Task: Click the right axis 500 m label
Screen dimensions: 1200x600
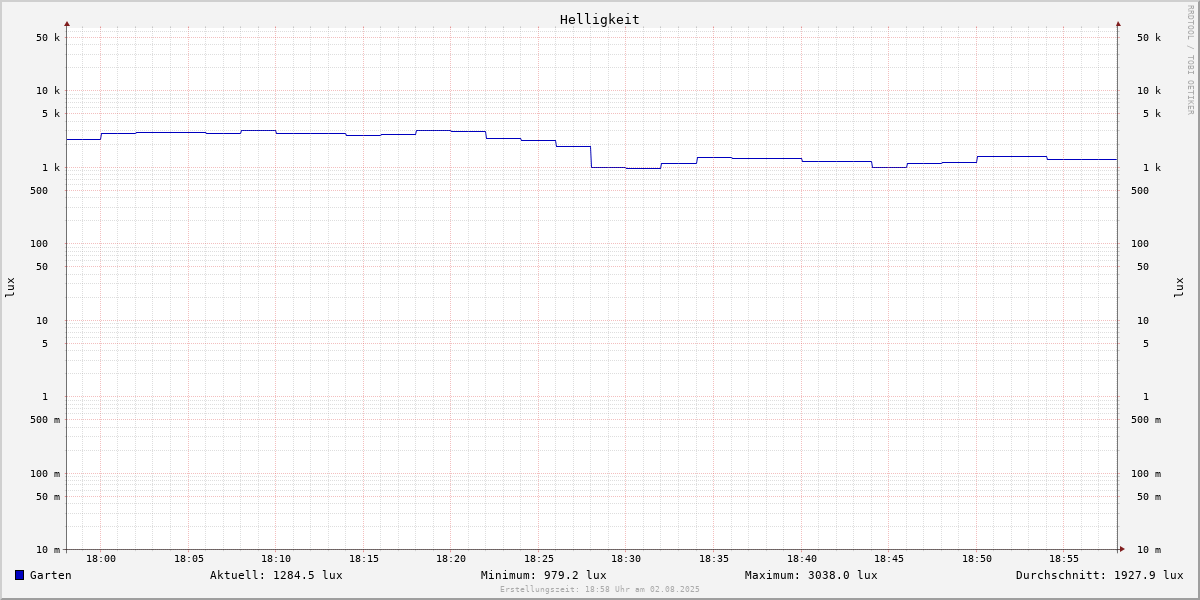Action: tap(1146, 420)
